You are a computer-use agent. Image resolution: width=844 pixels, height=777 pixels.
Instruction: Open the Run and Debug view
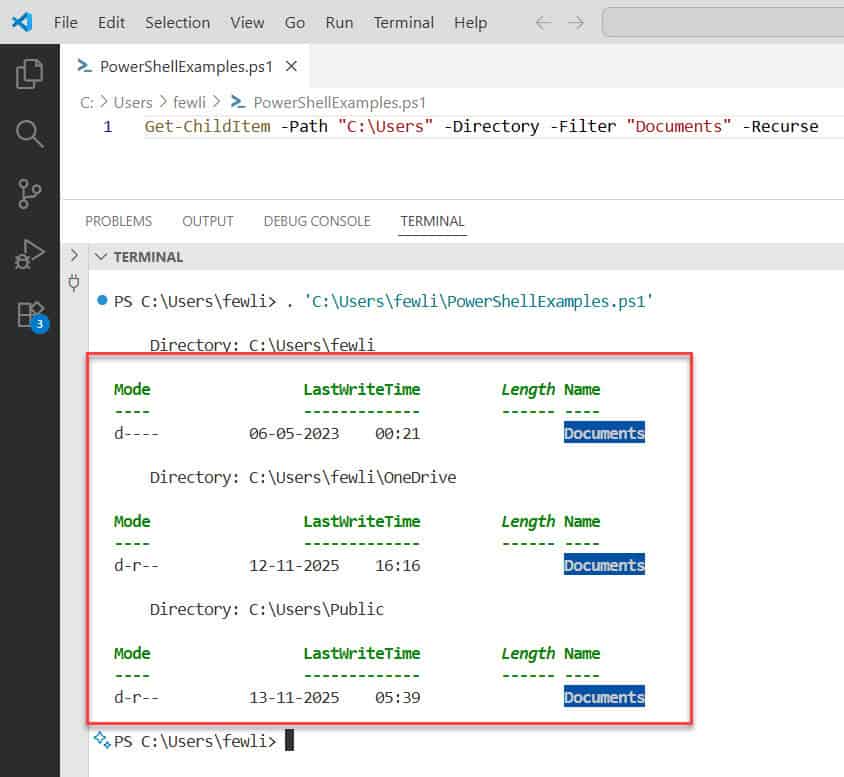pos(29,252)
